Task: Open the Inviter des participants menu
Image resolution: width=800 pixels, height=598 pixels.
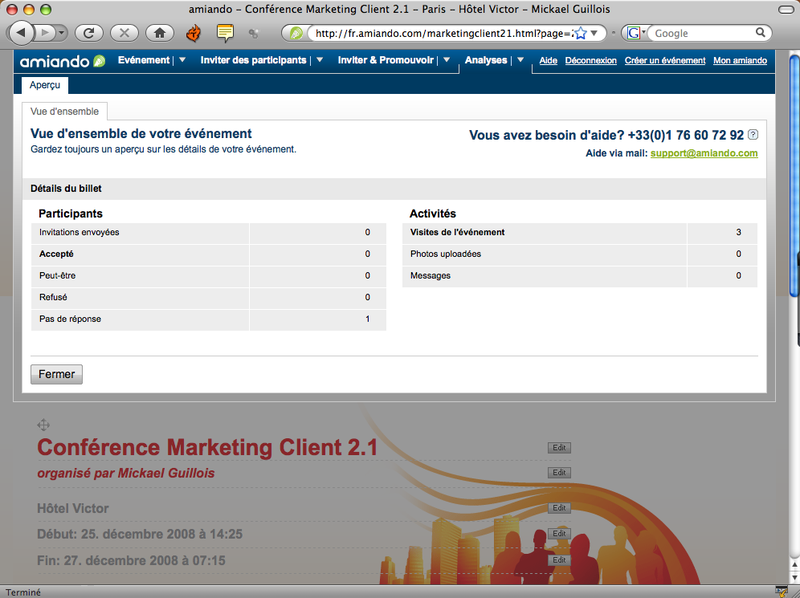Action: point(253,60)
